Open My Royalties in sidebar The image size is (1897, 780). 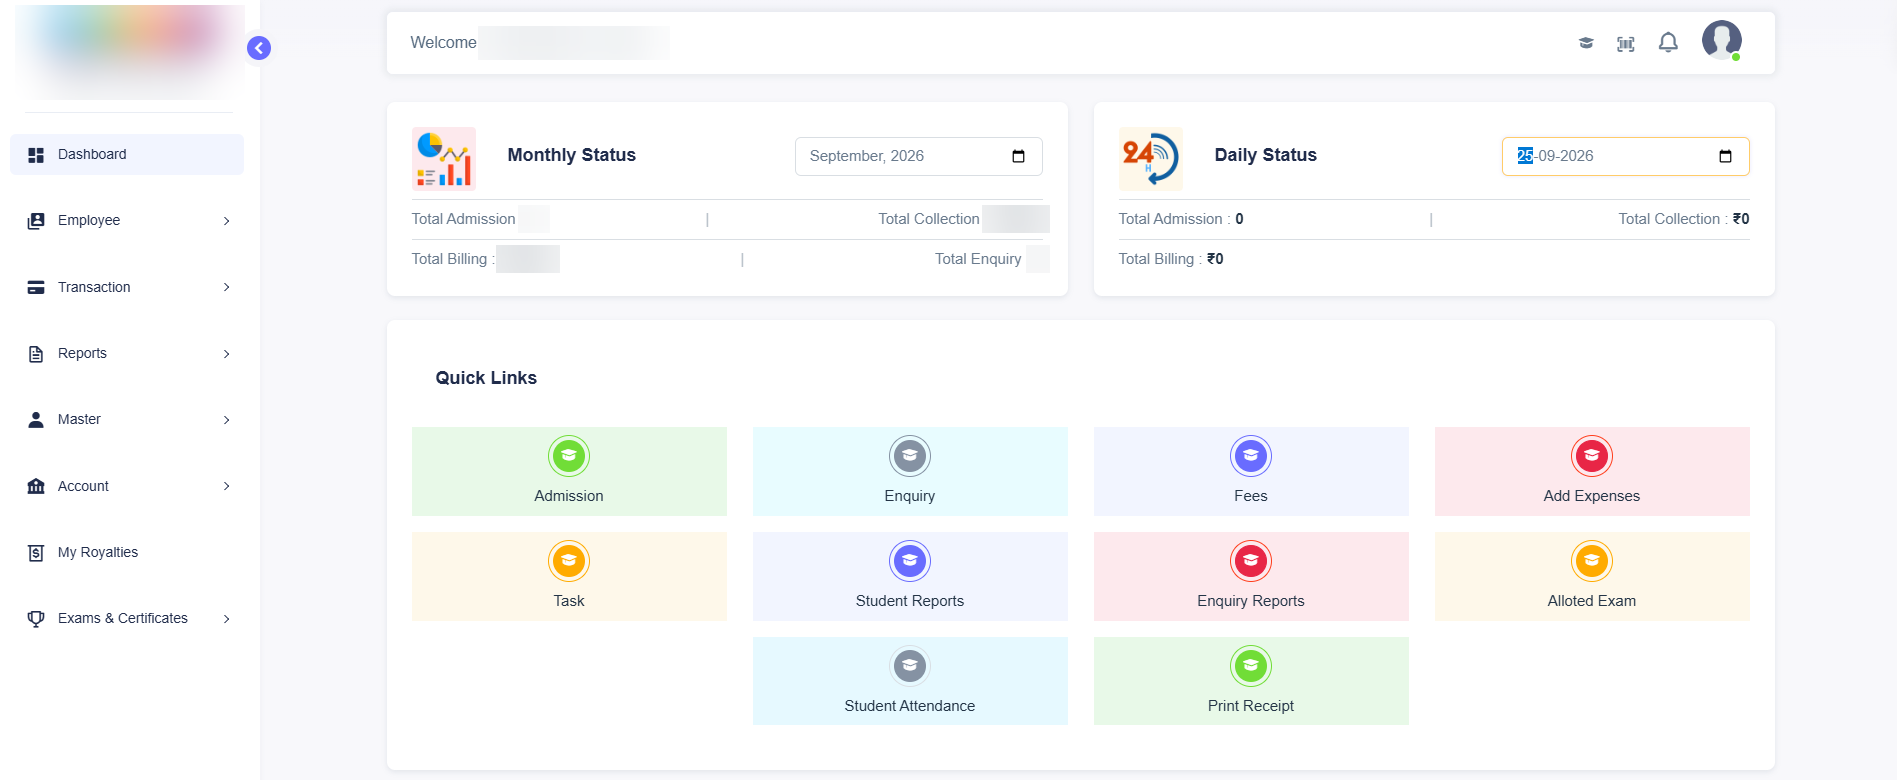click(127, 552)
